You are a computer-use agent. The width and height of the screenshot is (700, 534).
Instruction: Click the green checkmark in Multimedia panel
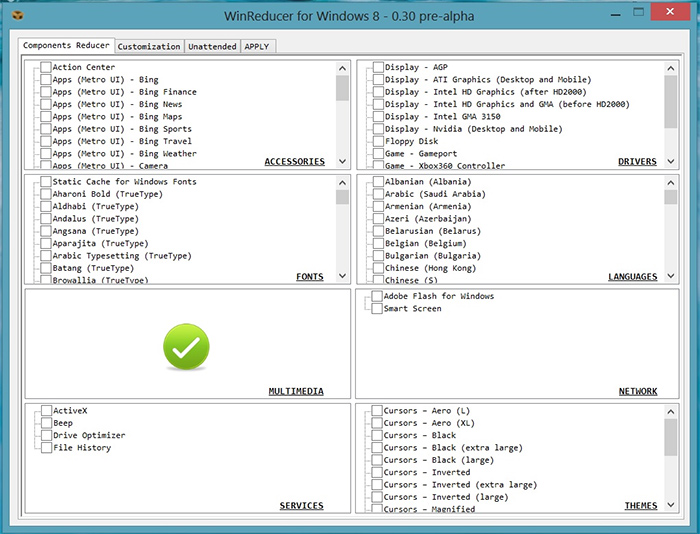186,347
